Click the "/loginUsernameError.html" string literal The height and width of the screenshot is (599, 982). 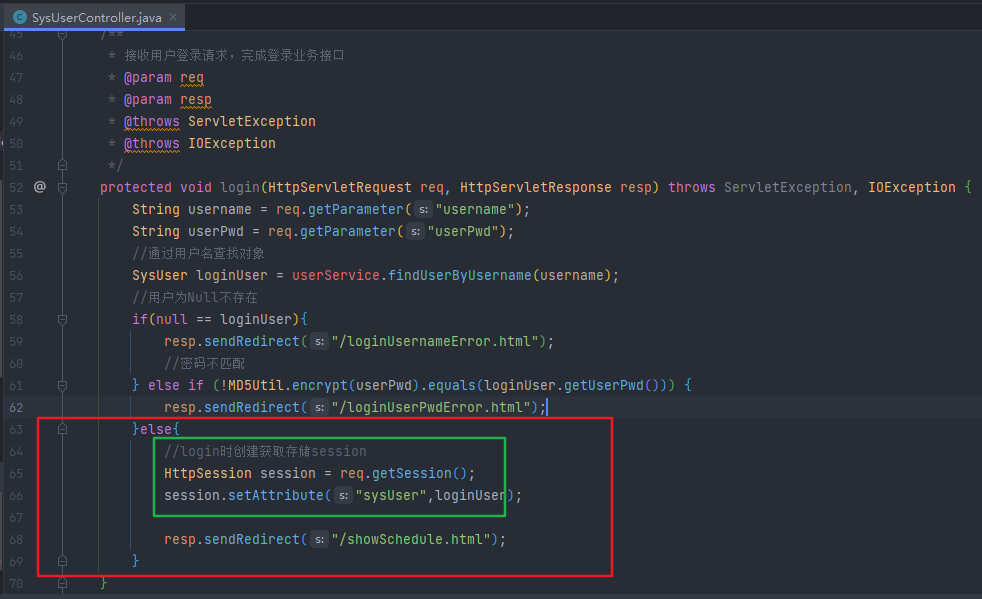[435, 341]
